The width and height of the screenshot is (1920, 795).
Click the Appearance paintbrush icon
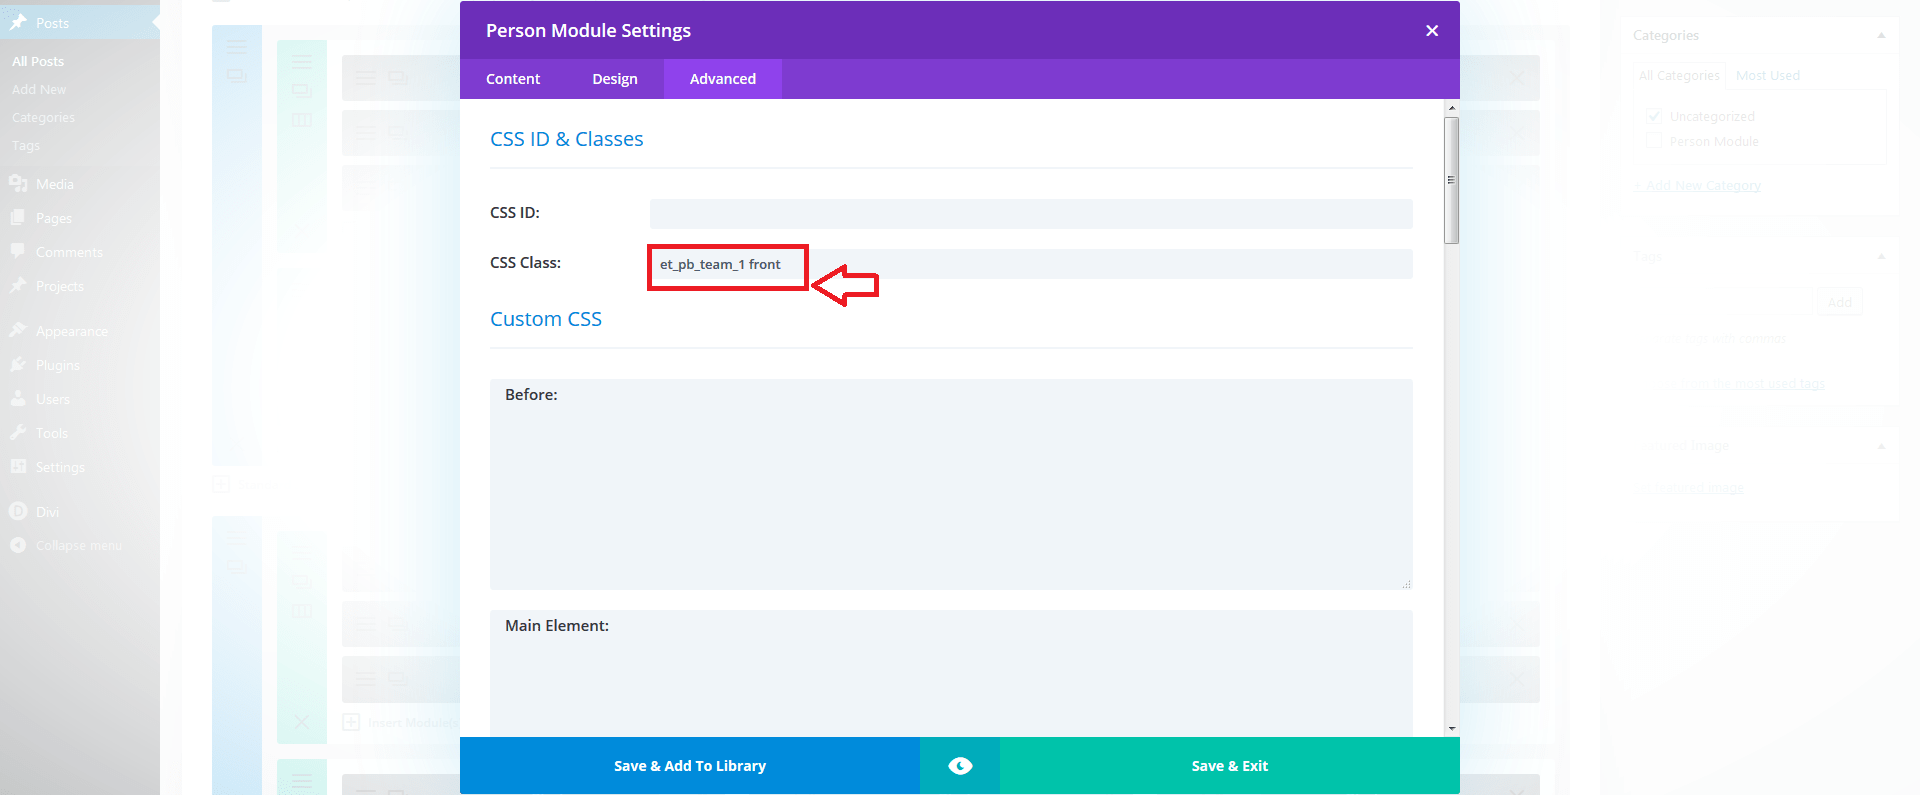(18, 331)
